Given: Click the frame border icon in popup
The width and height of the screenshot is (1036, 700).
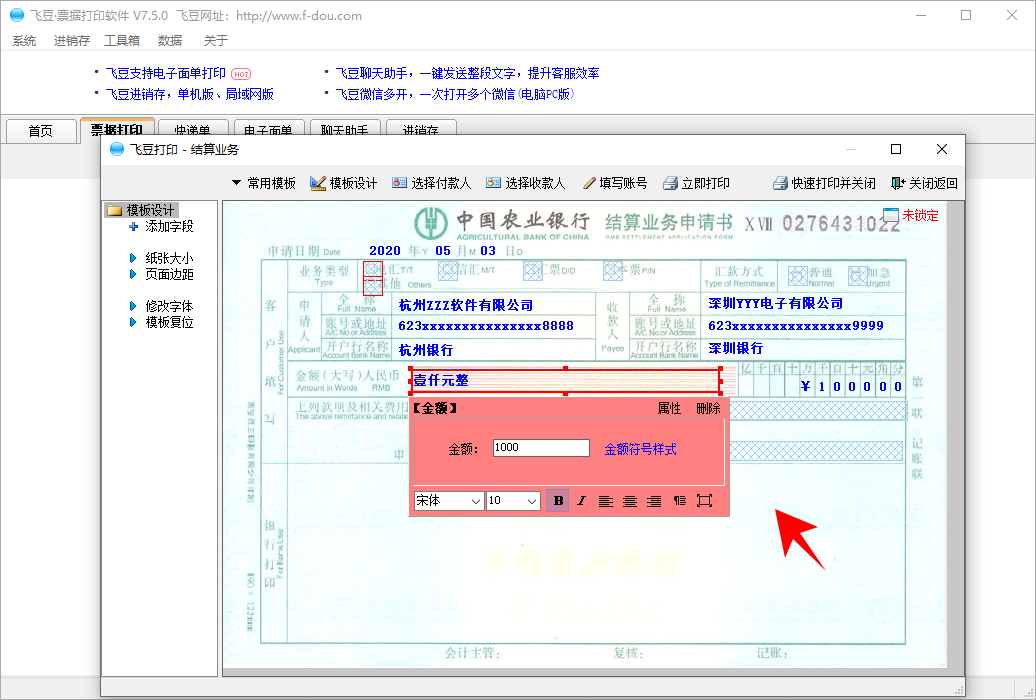Looking at the screenshot, I should [704, 501].
